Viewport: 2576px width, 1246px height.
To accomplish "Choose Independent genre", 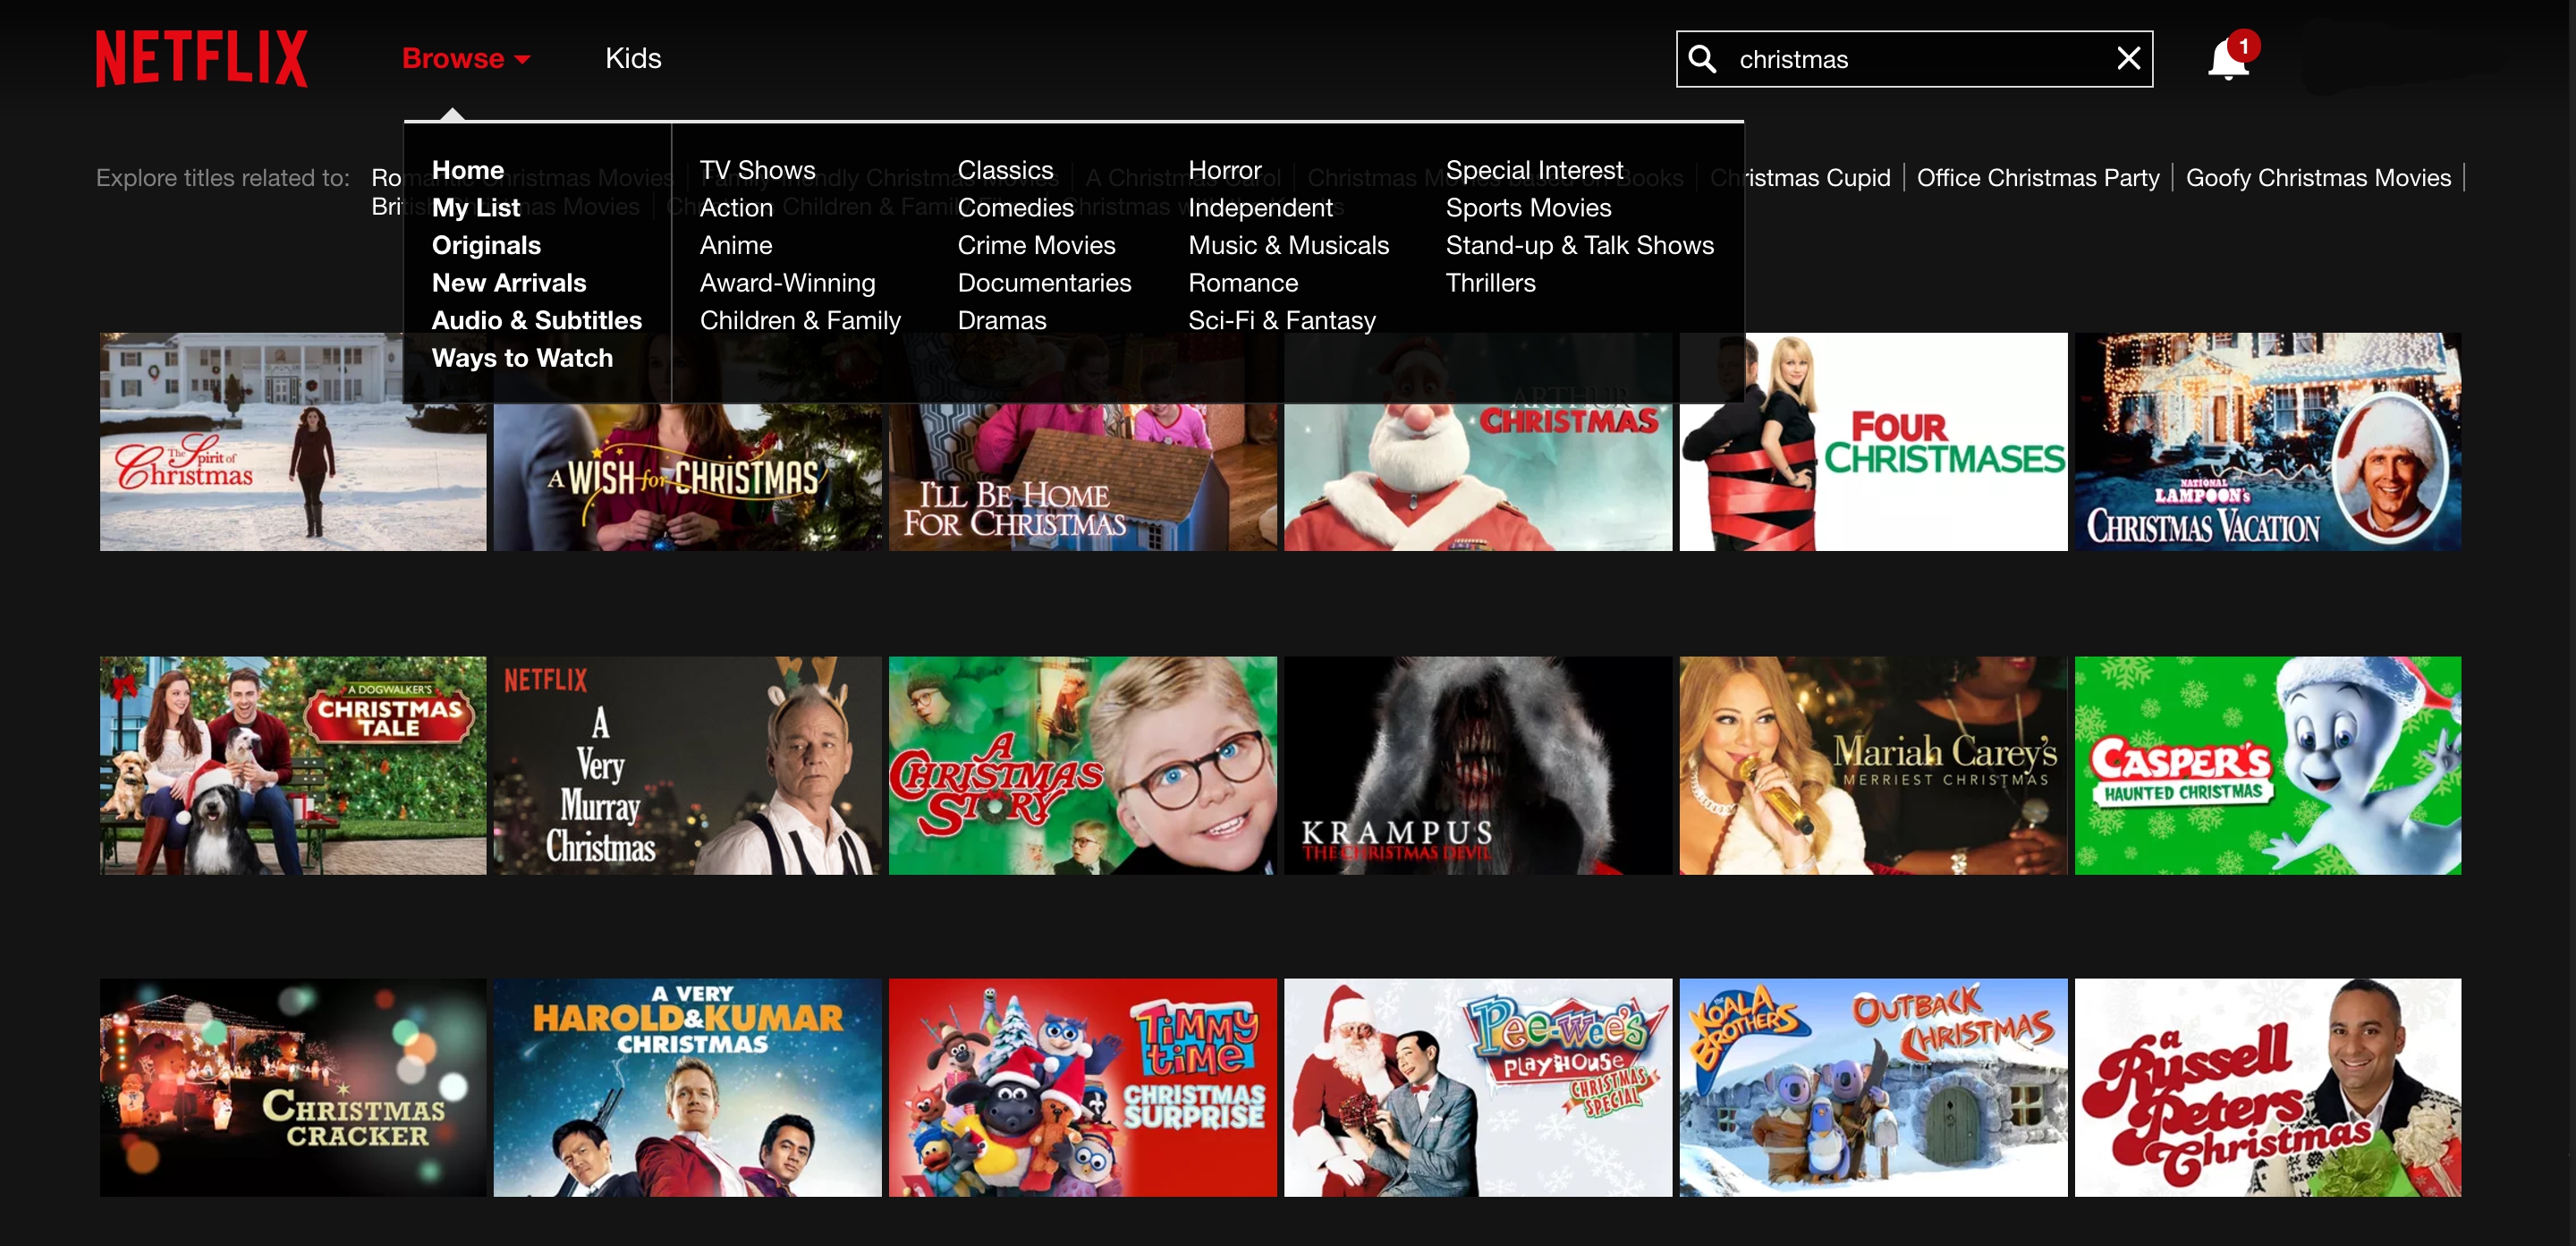I will [x=1260, y=207].
